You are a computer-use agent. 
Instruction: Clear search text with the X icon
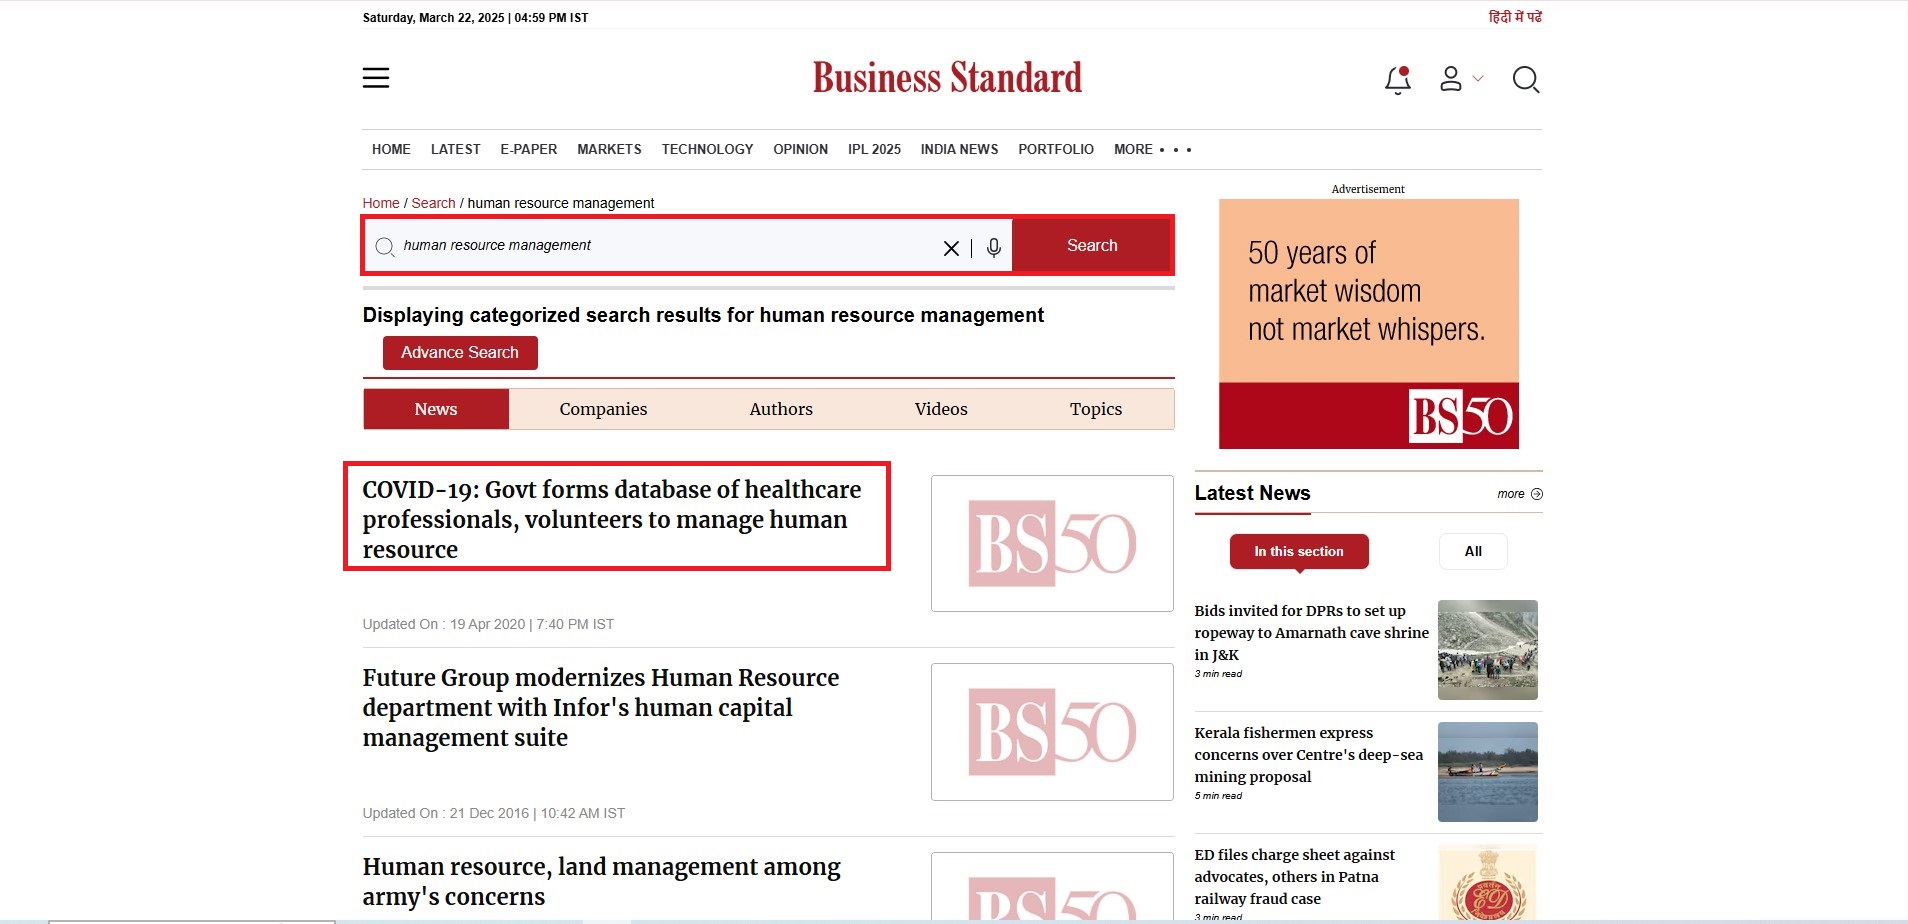pyautogui.click(x=951, y=248)
